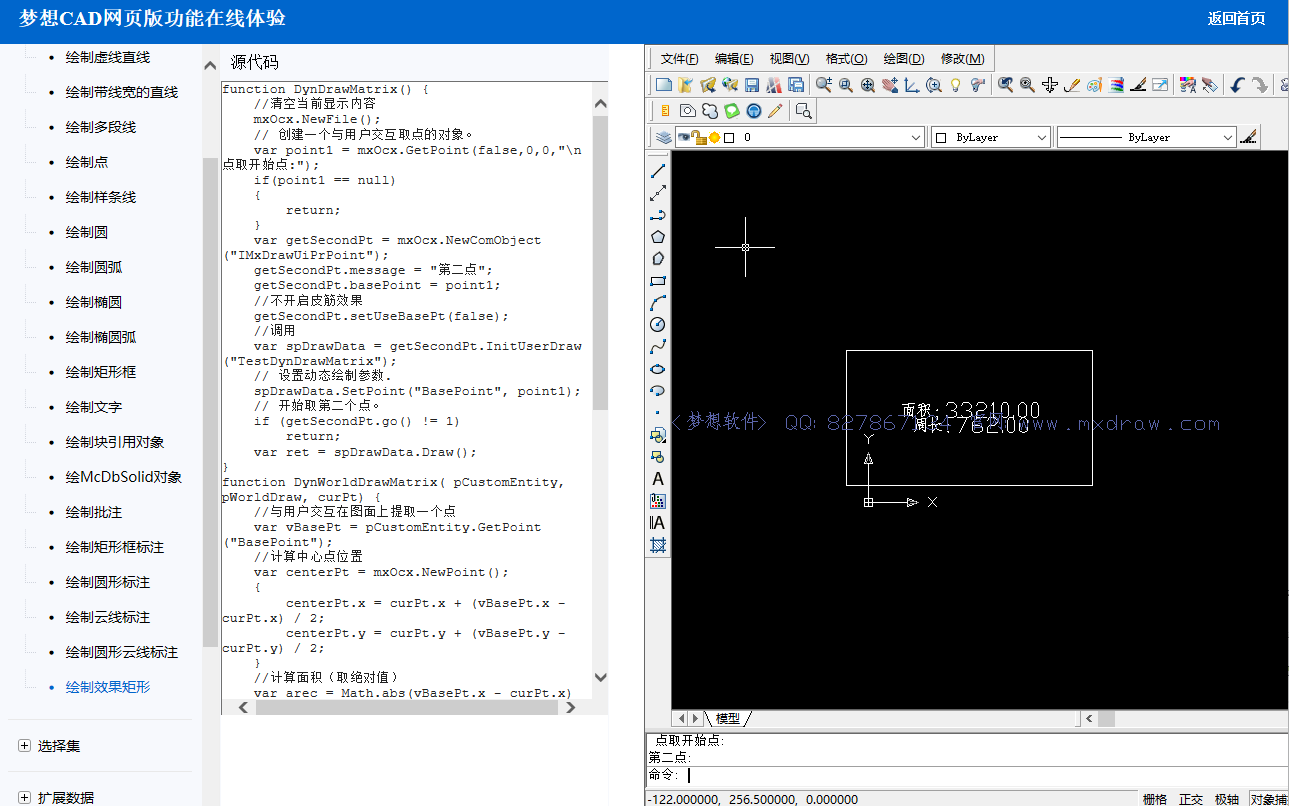1289x806 pixels.
Task: Open the 文件(F) menu
Action: coord(679,59)
